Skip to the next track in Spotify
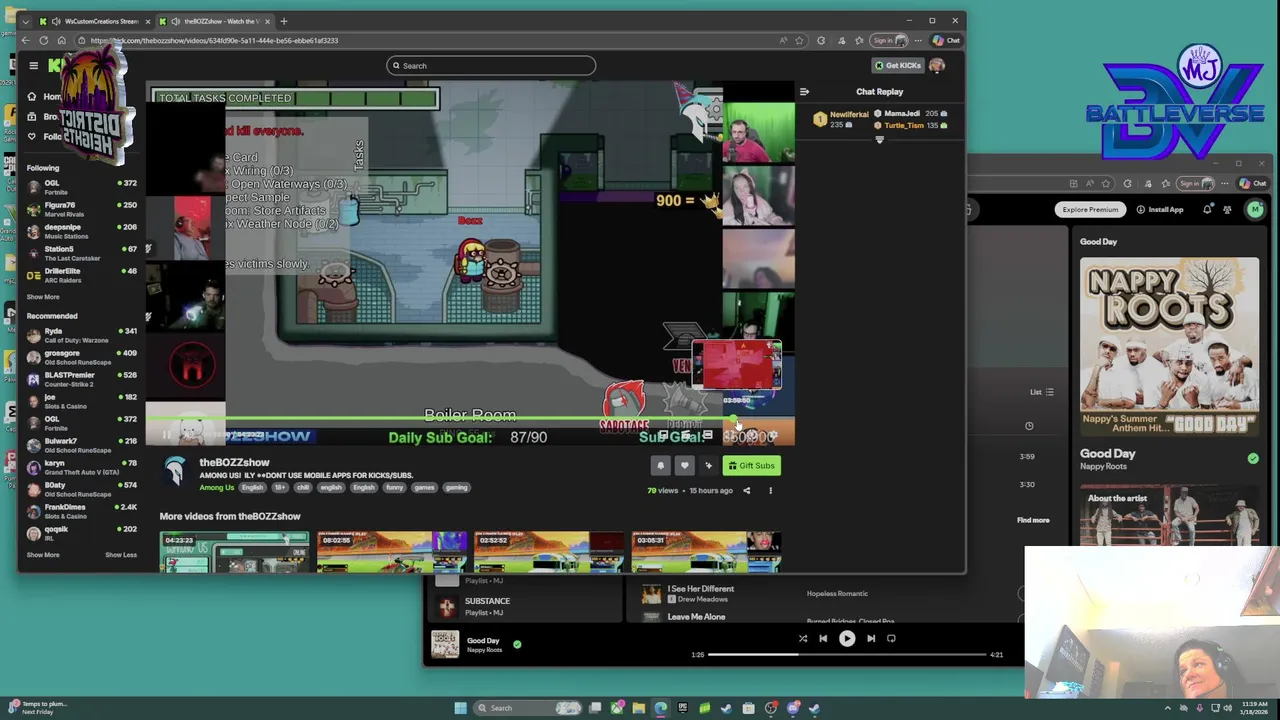 (x=871, y=638)
